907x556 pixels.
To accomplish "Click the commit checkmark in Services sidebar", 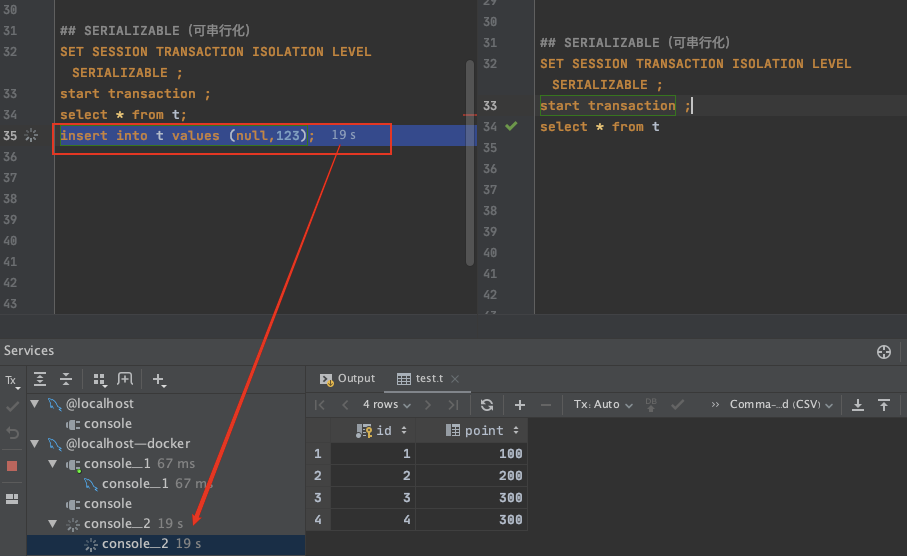I will 12,407.
